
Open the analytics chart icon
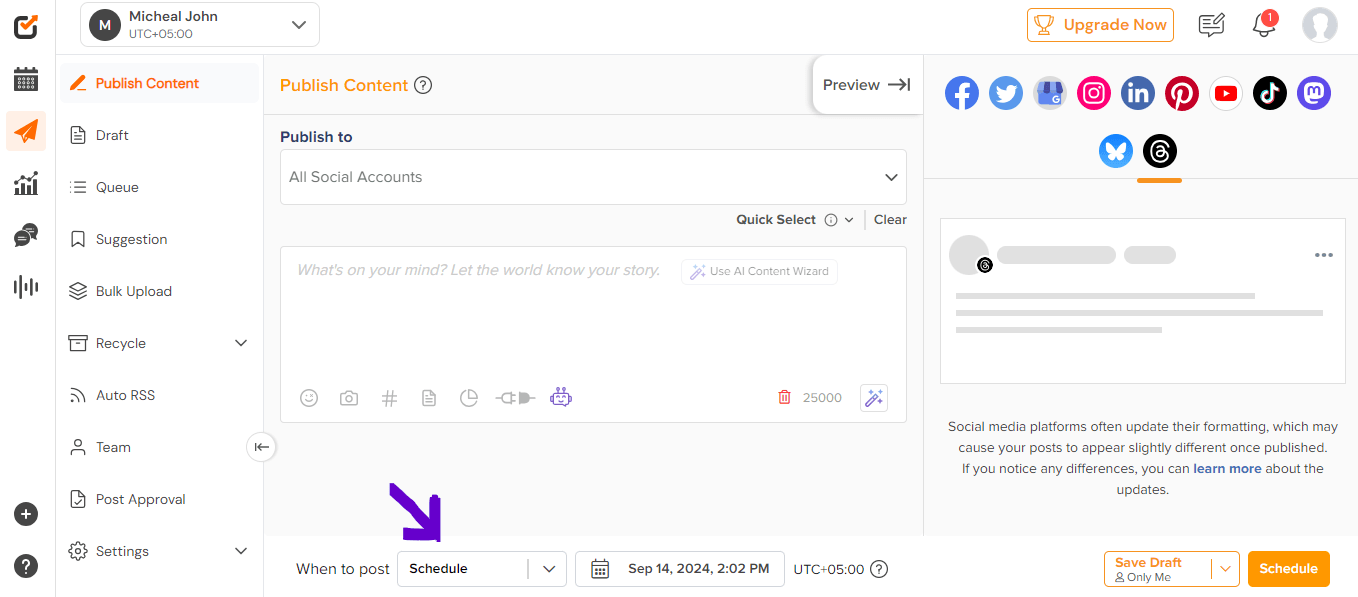(26, 183)
